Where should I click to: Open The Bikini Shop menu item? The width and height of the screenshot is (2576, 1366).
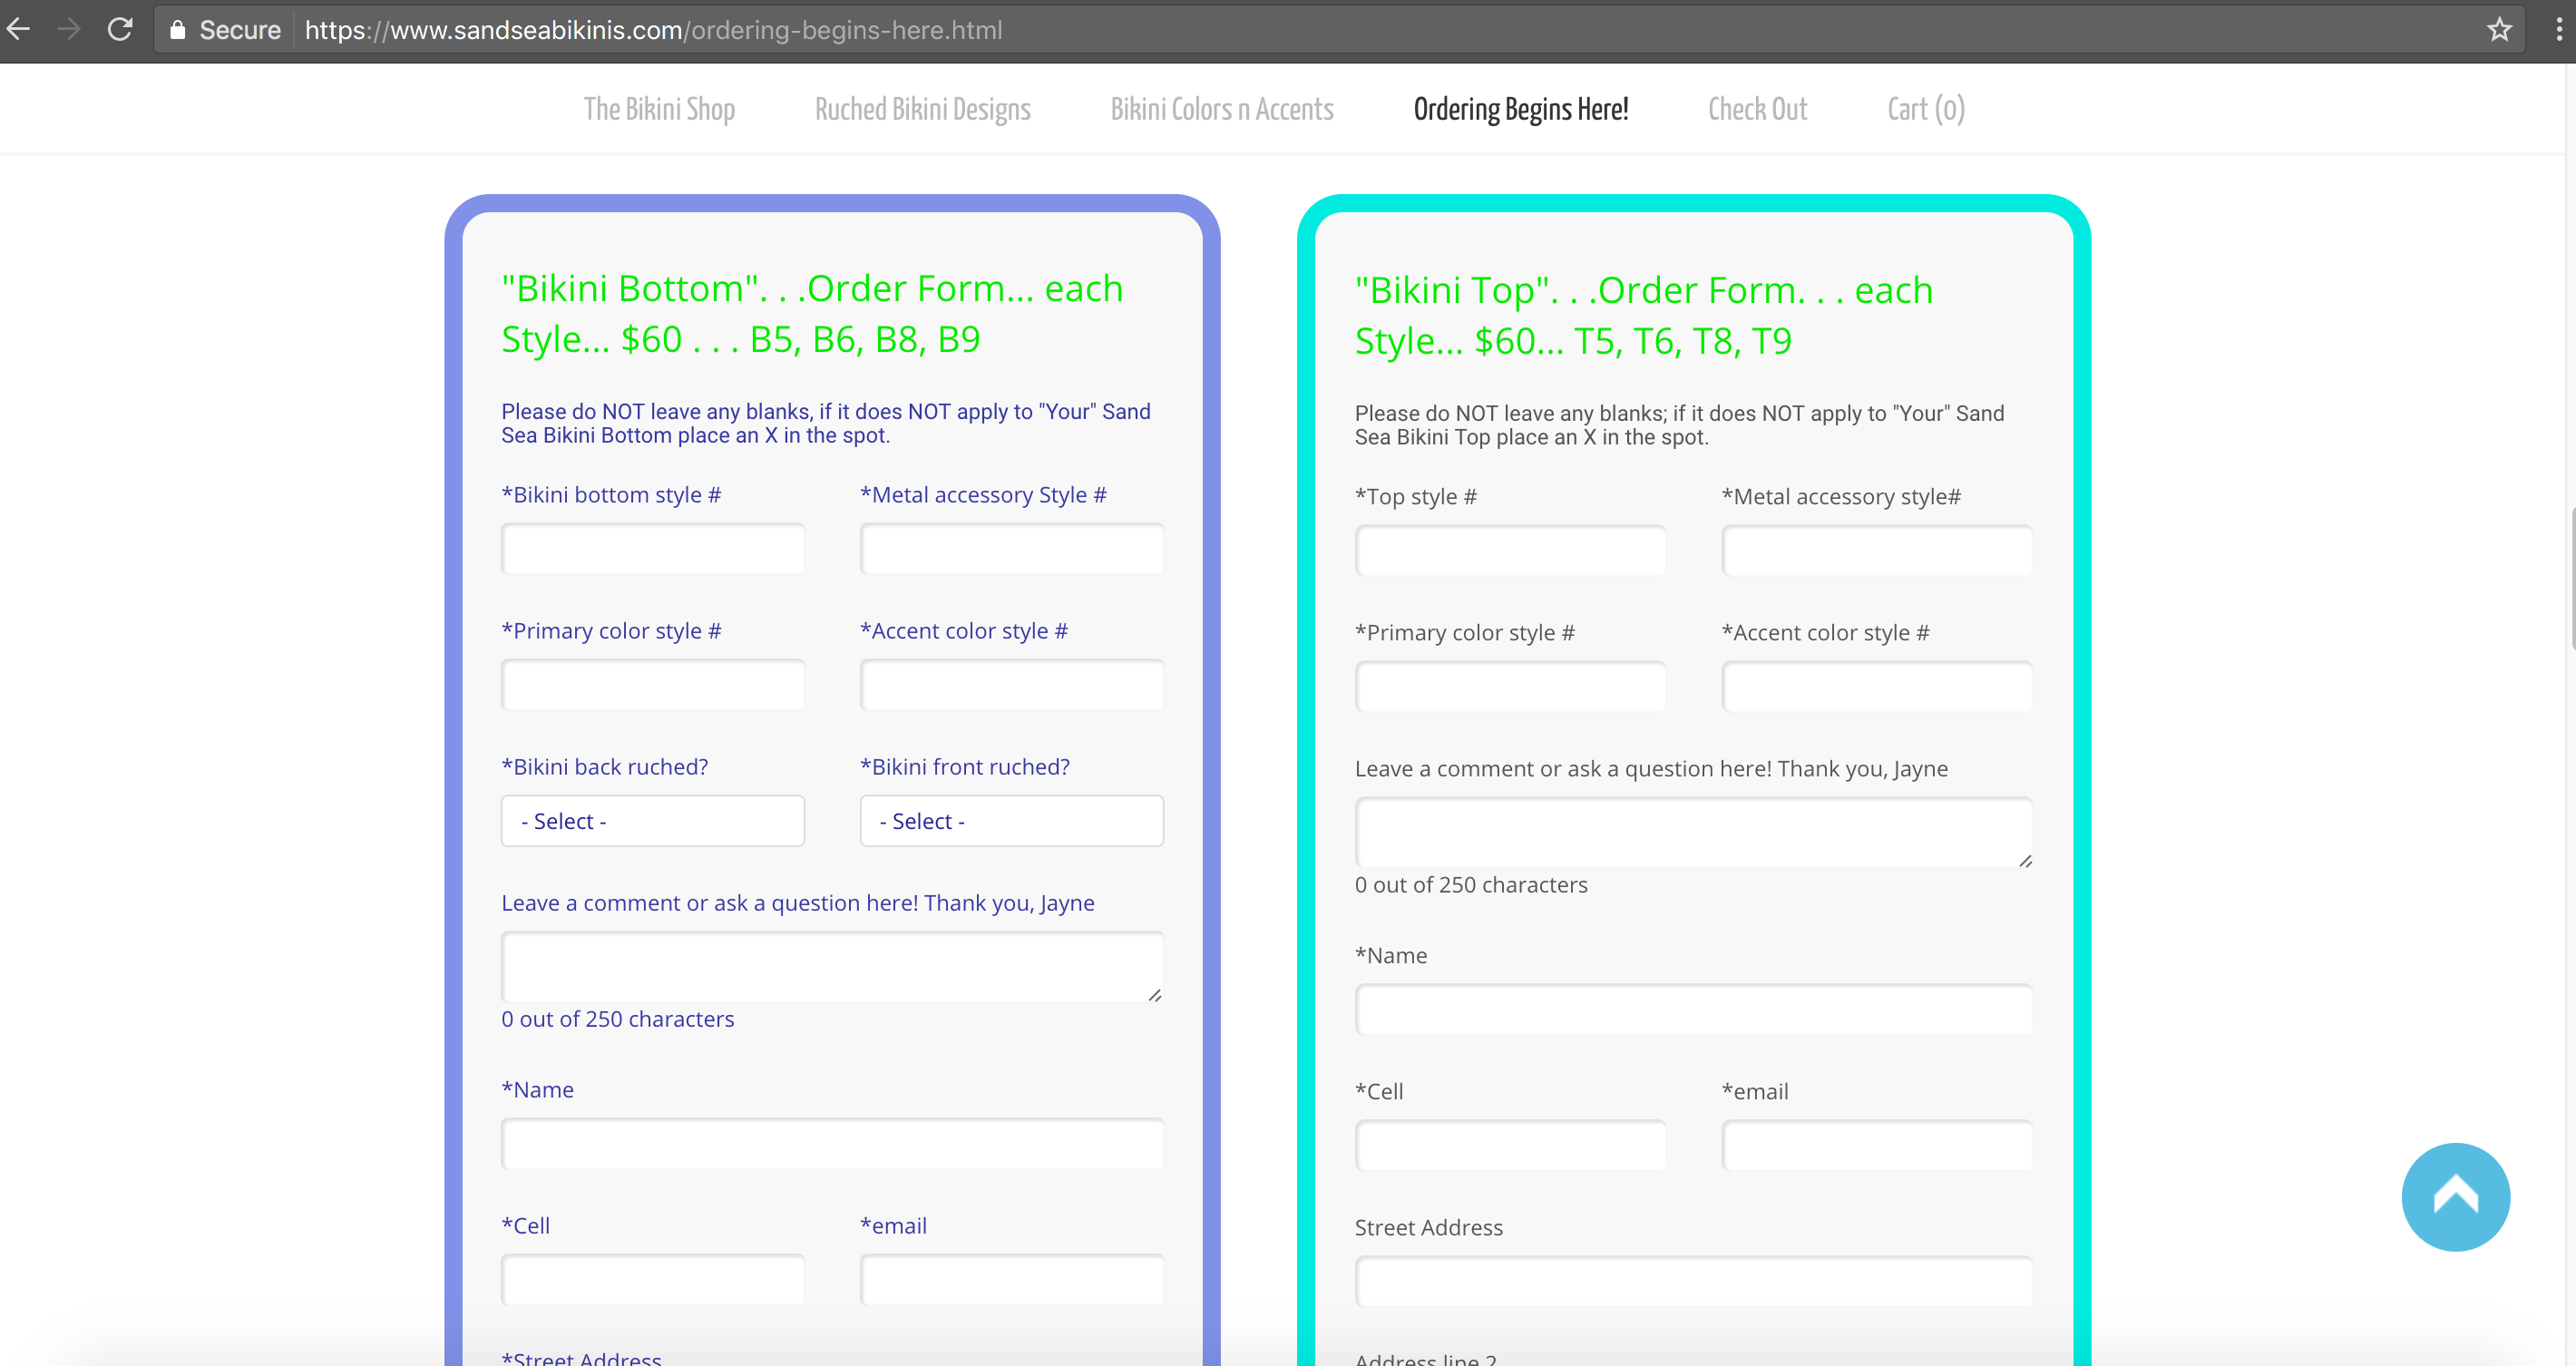pos(659,109)
